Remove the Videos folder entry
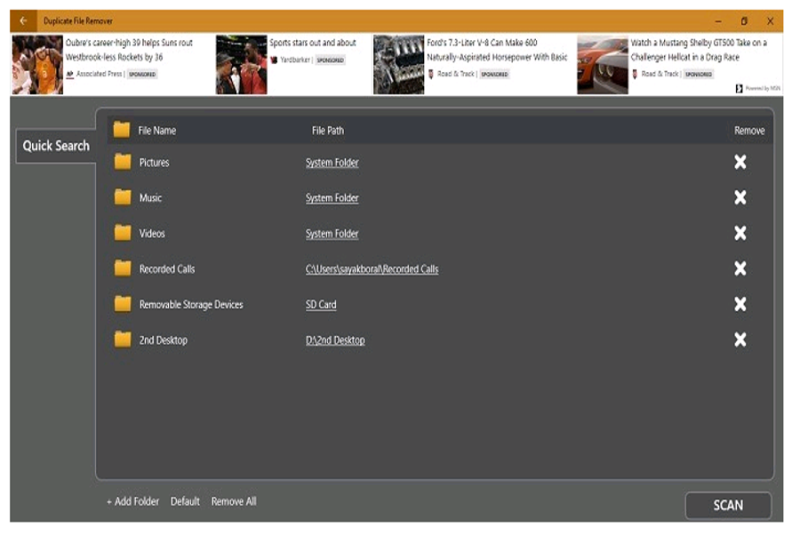Screen dimensions: 800x536 pyautogui.click(x=740, y=233)
